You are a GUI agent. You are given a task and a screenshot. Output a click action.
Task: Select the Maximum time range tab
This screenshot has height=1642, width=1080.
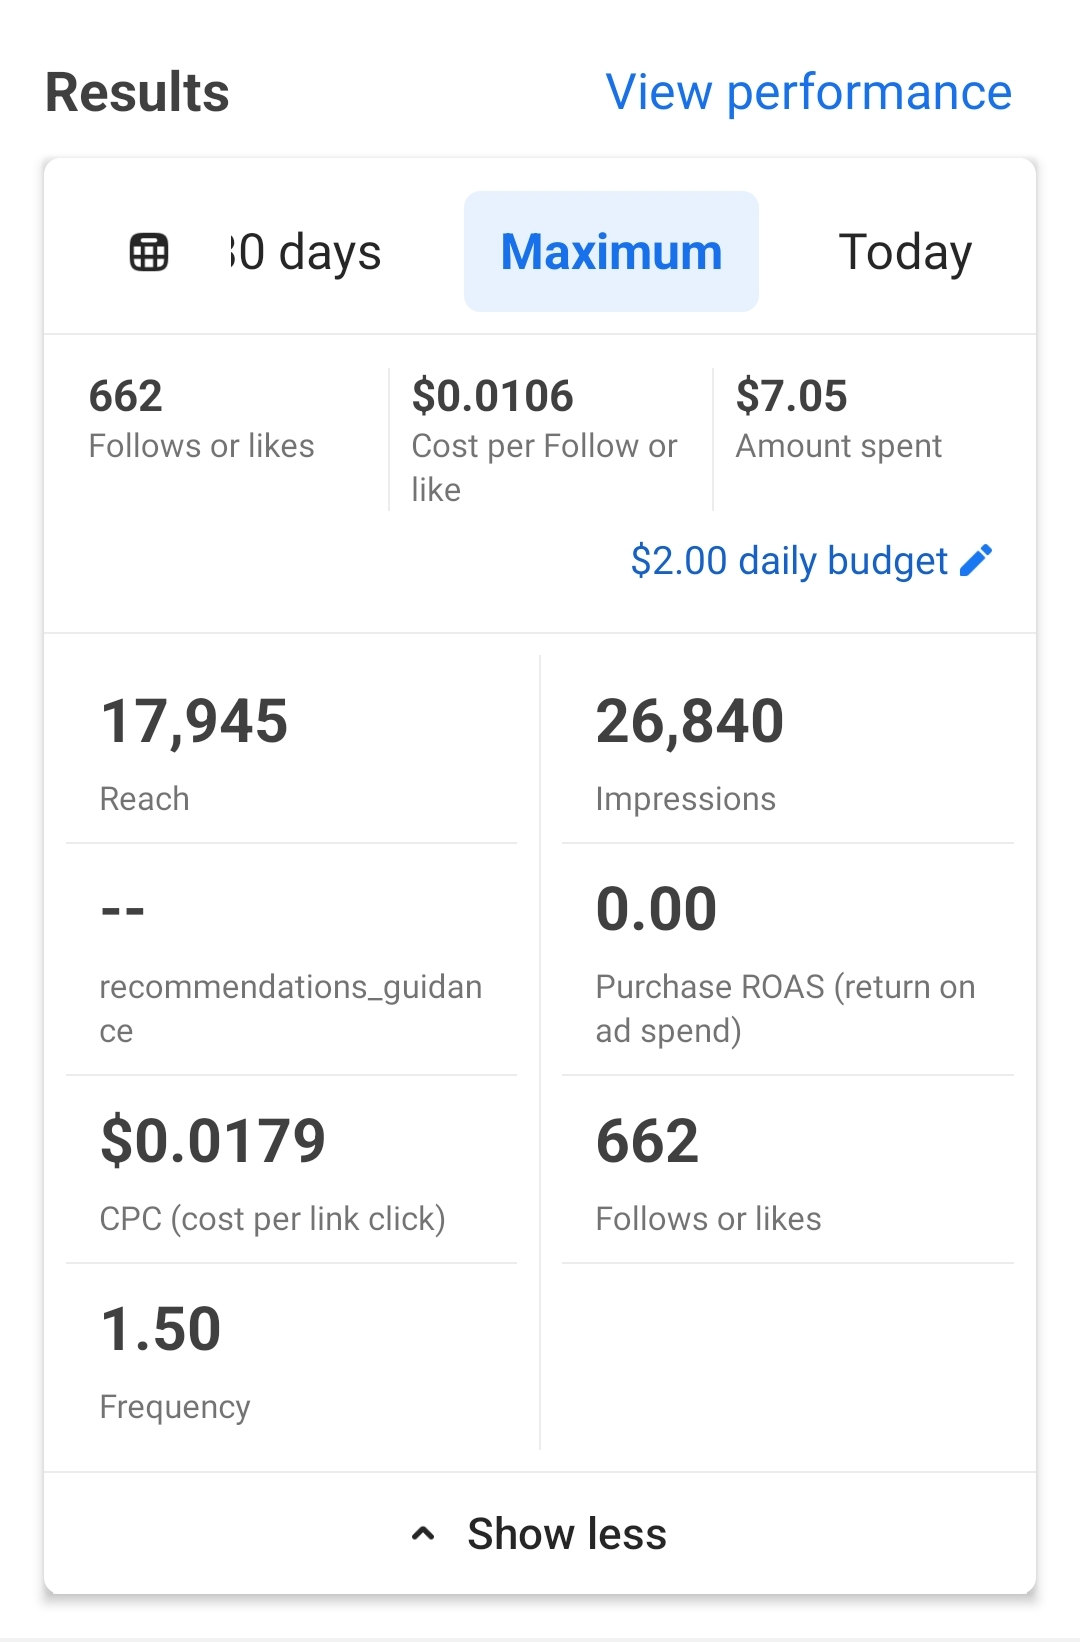point(611,251)
